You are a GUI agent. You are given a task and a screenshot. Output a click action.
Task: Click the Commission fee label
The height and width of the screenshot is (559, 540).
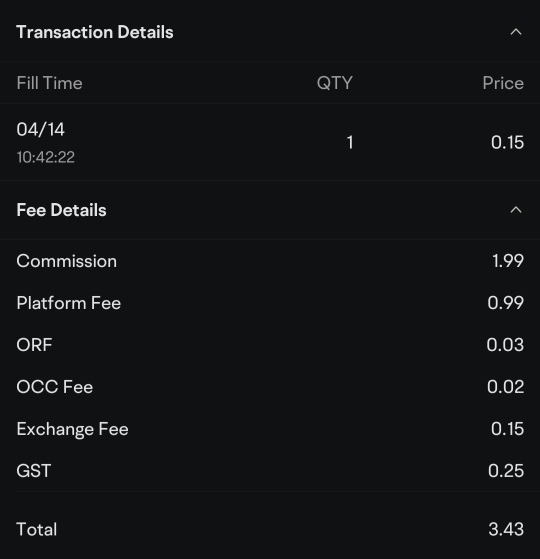coord(67,261)
